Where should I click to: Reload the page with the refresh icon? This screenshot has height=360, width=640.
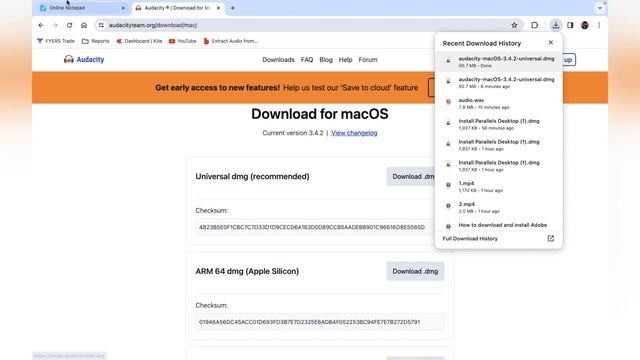tap(69, 25)
